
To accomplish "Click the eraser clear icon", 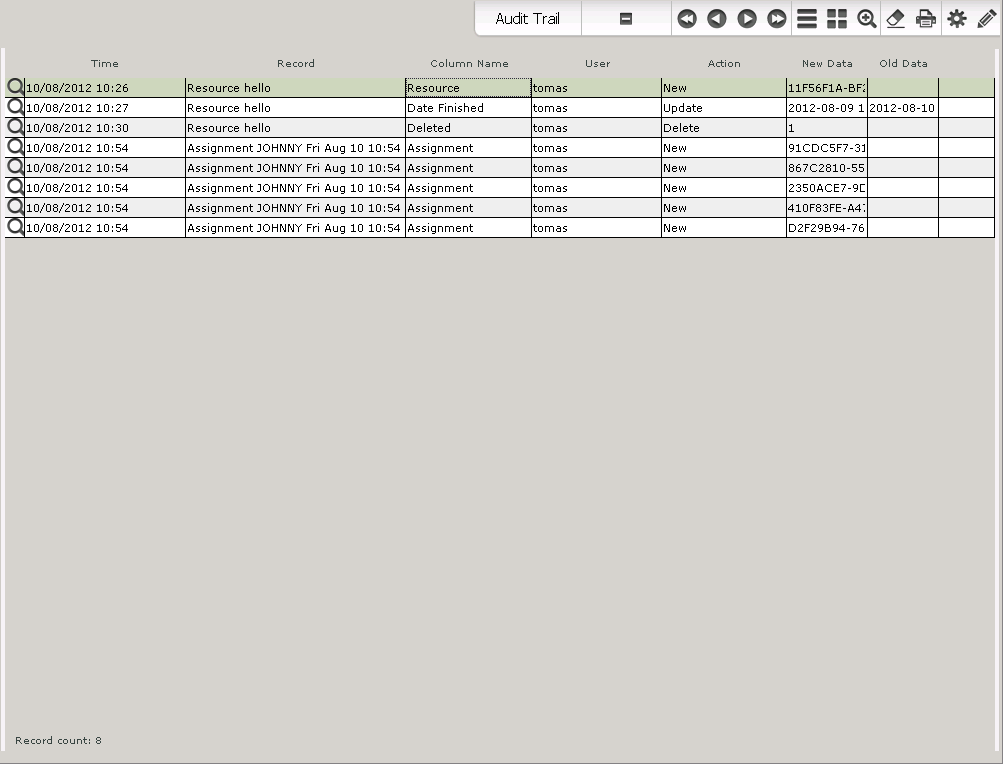I will 896,19.
